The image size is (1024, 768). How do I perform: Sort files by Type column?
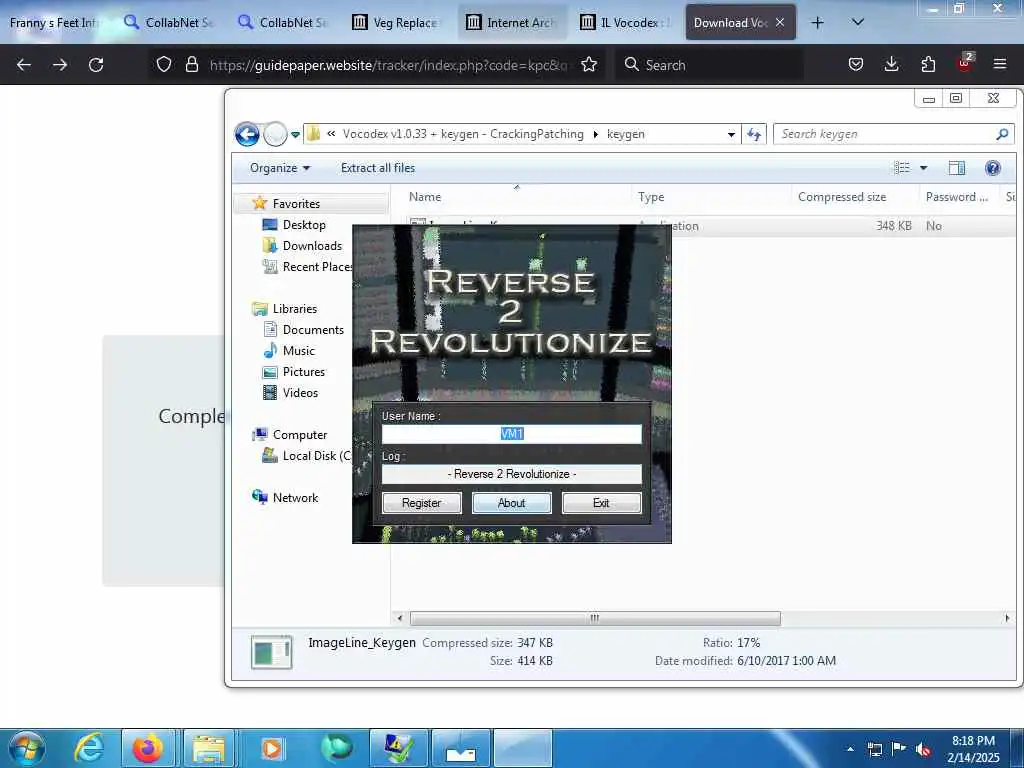pos(651,197)
